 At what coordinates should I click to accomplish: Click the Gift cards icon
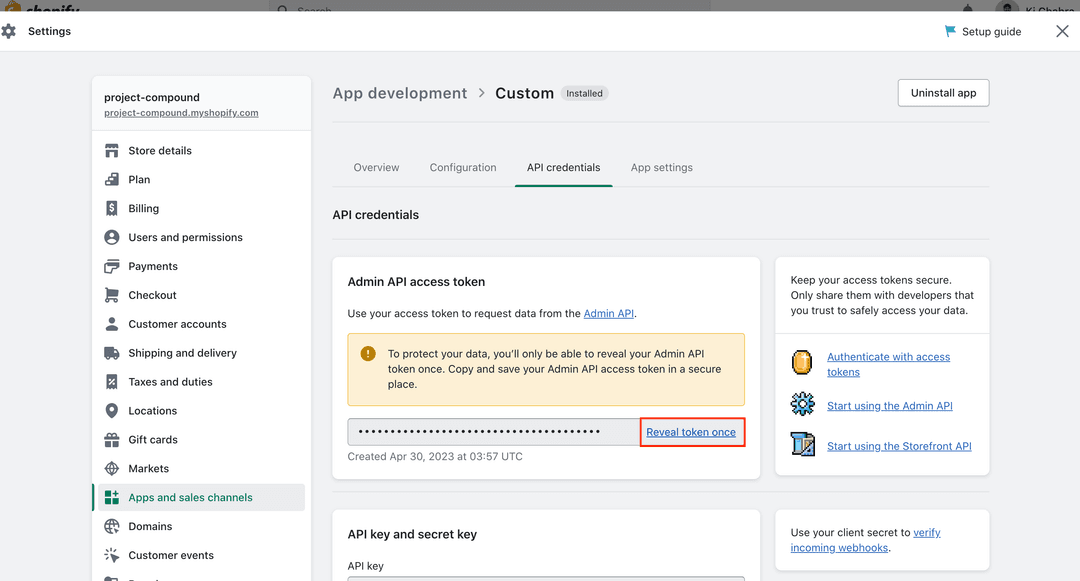point(112,440)
